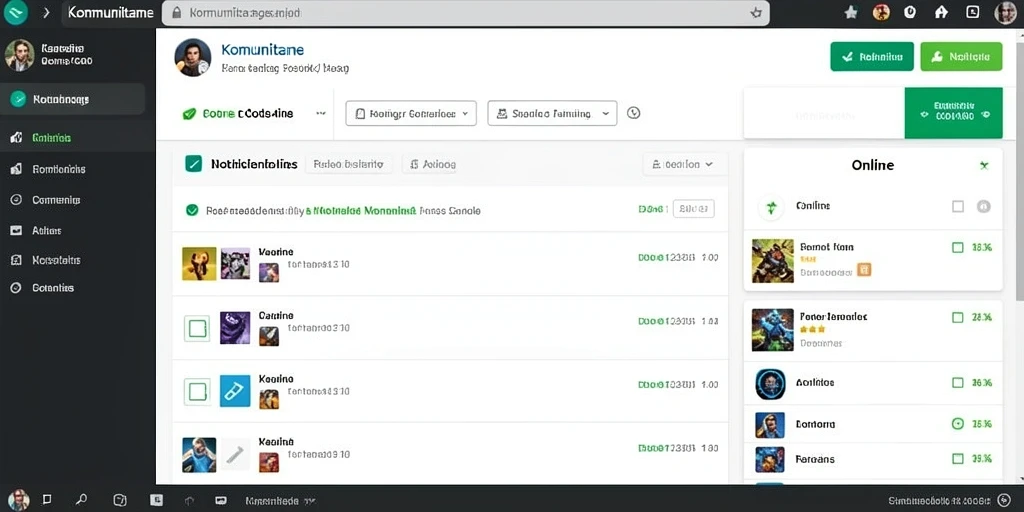Open the sidebar user avatar at the top
The image size is (1024, 512).
coord(20,55)
